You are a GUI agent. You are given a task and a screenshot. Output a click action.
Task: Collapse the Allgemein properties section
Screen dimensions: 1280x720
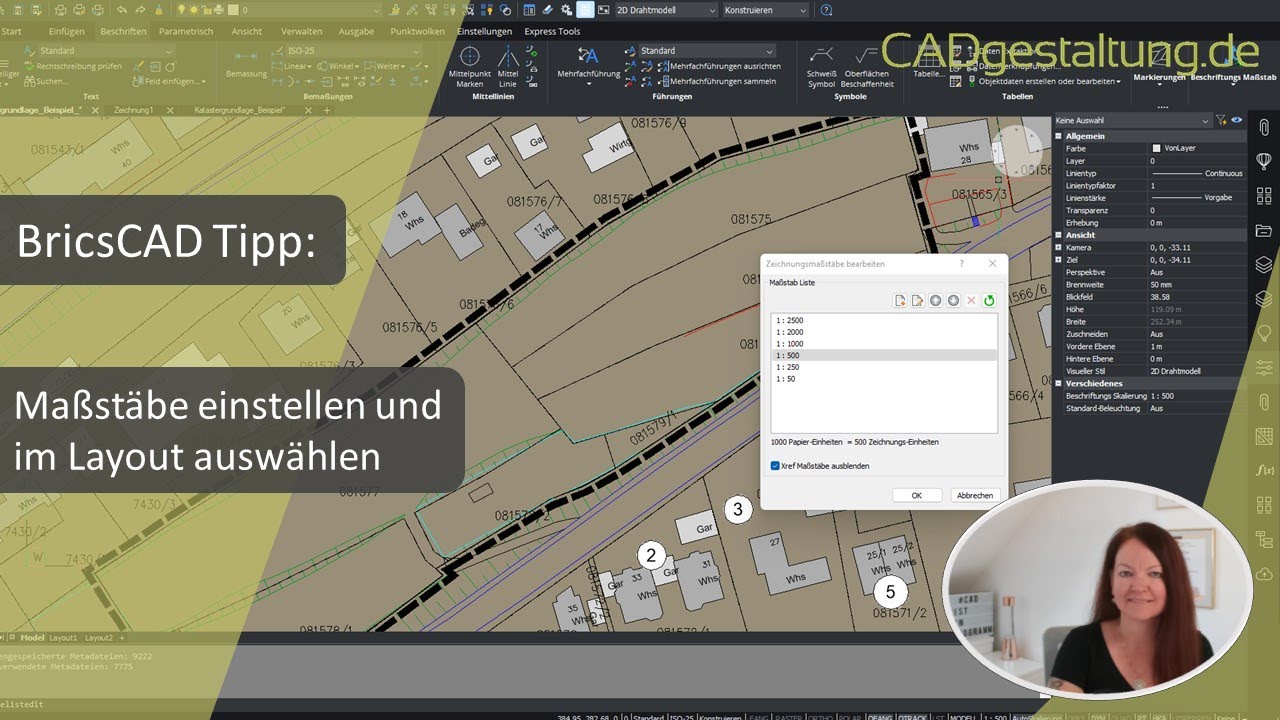[x=1059, y=135]
